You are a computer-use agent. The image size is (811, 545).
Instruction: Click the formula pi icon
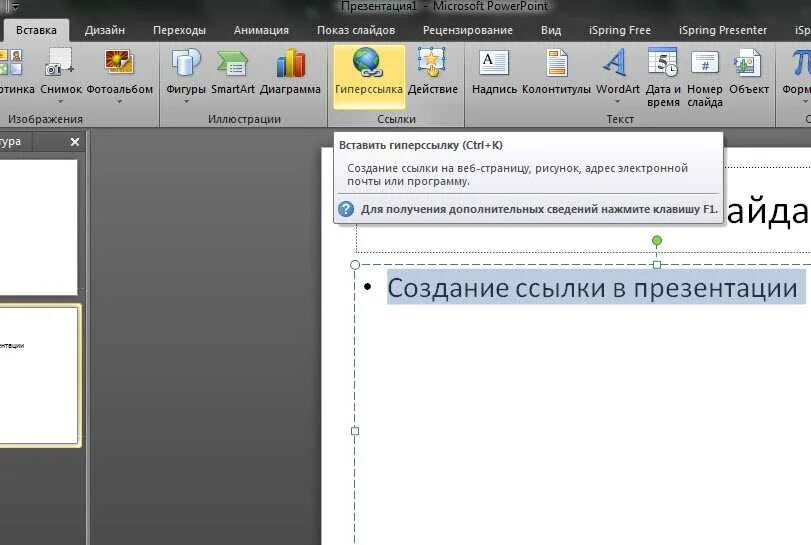click(x=801, y=63)
